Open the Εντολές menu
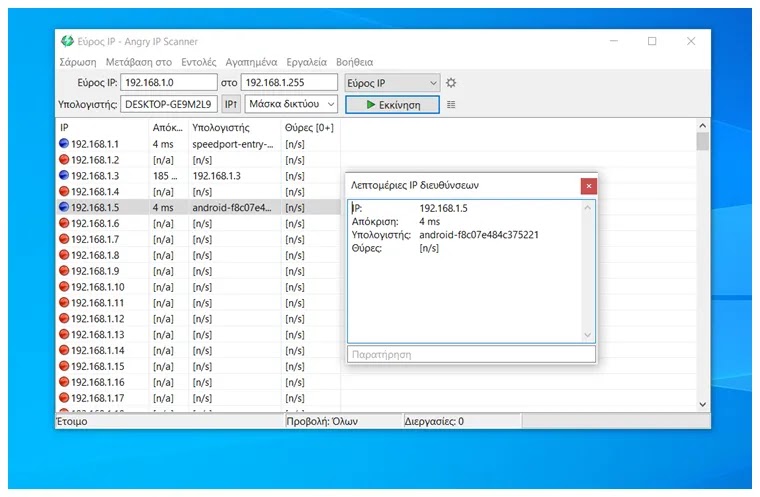 (199, 62)
